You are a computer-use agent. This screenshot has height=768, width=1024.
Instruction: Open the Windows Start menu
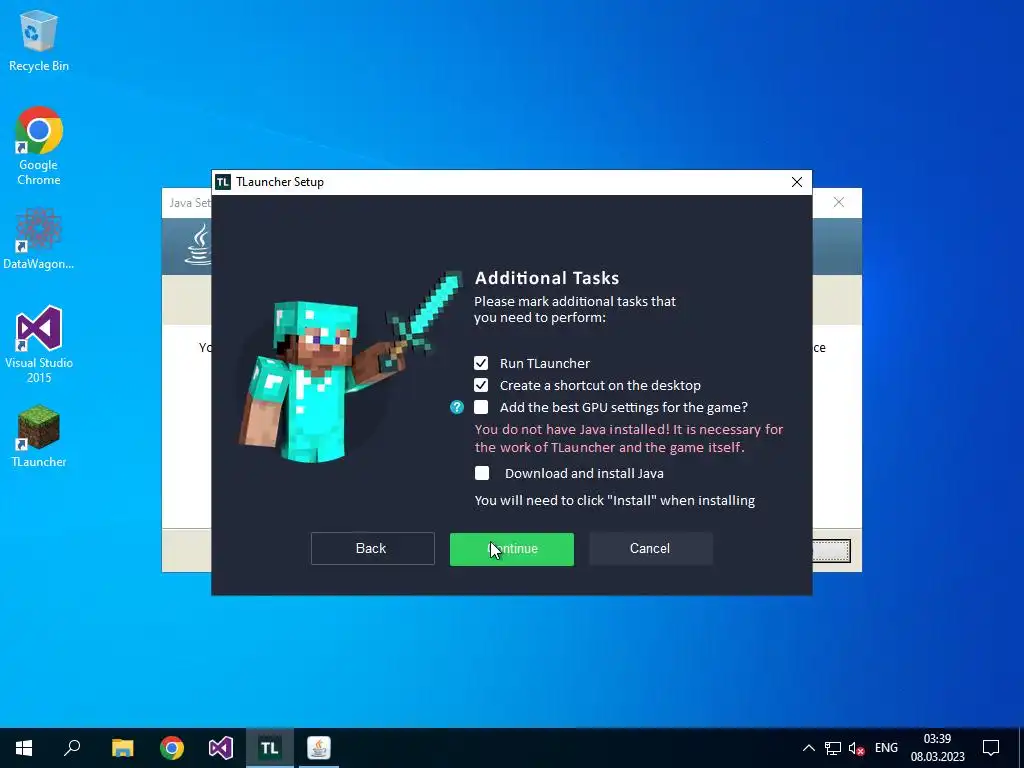(24, 748)
